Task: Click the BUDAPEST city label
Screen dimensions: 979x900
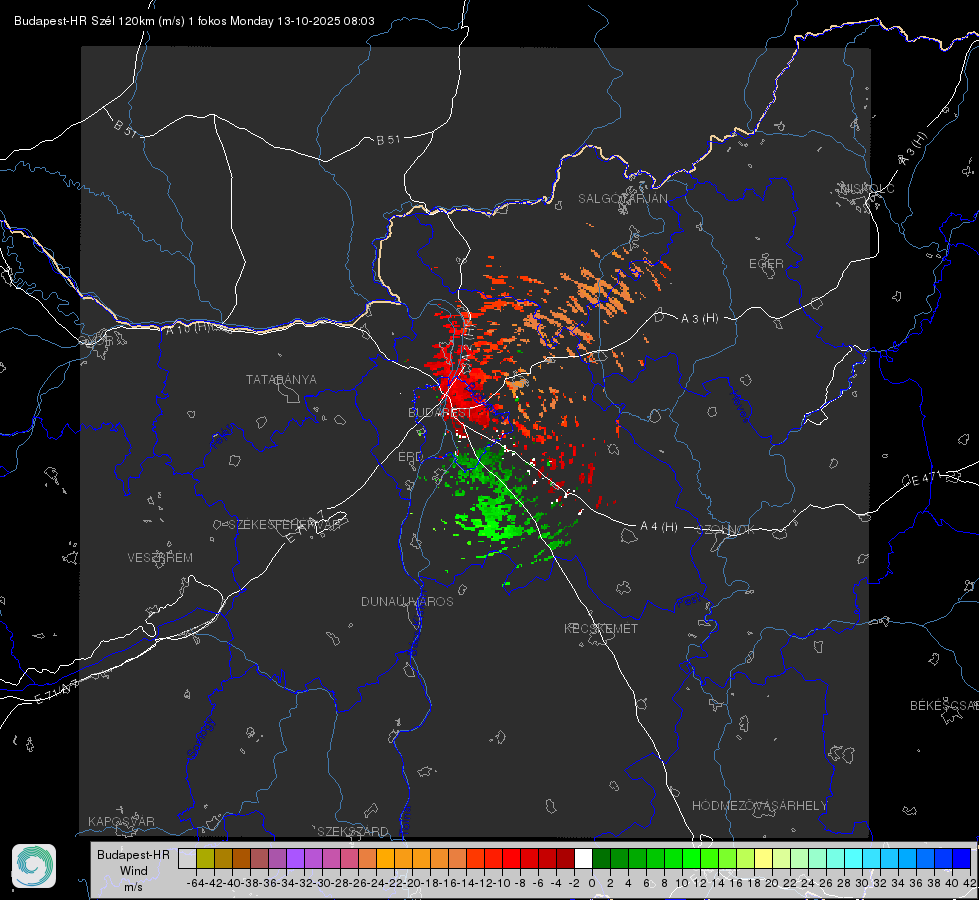Action: pos(440,412)
